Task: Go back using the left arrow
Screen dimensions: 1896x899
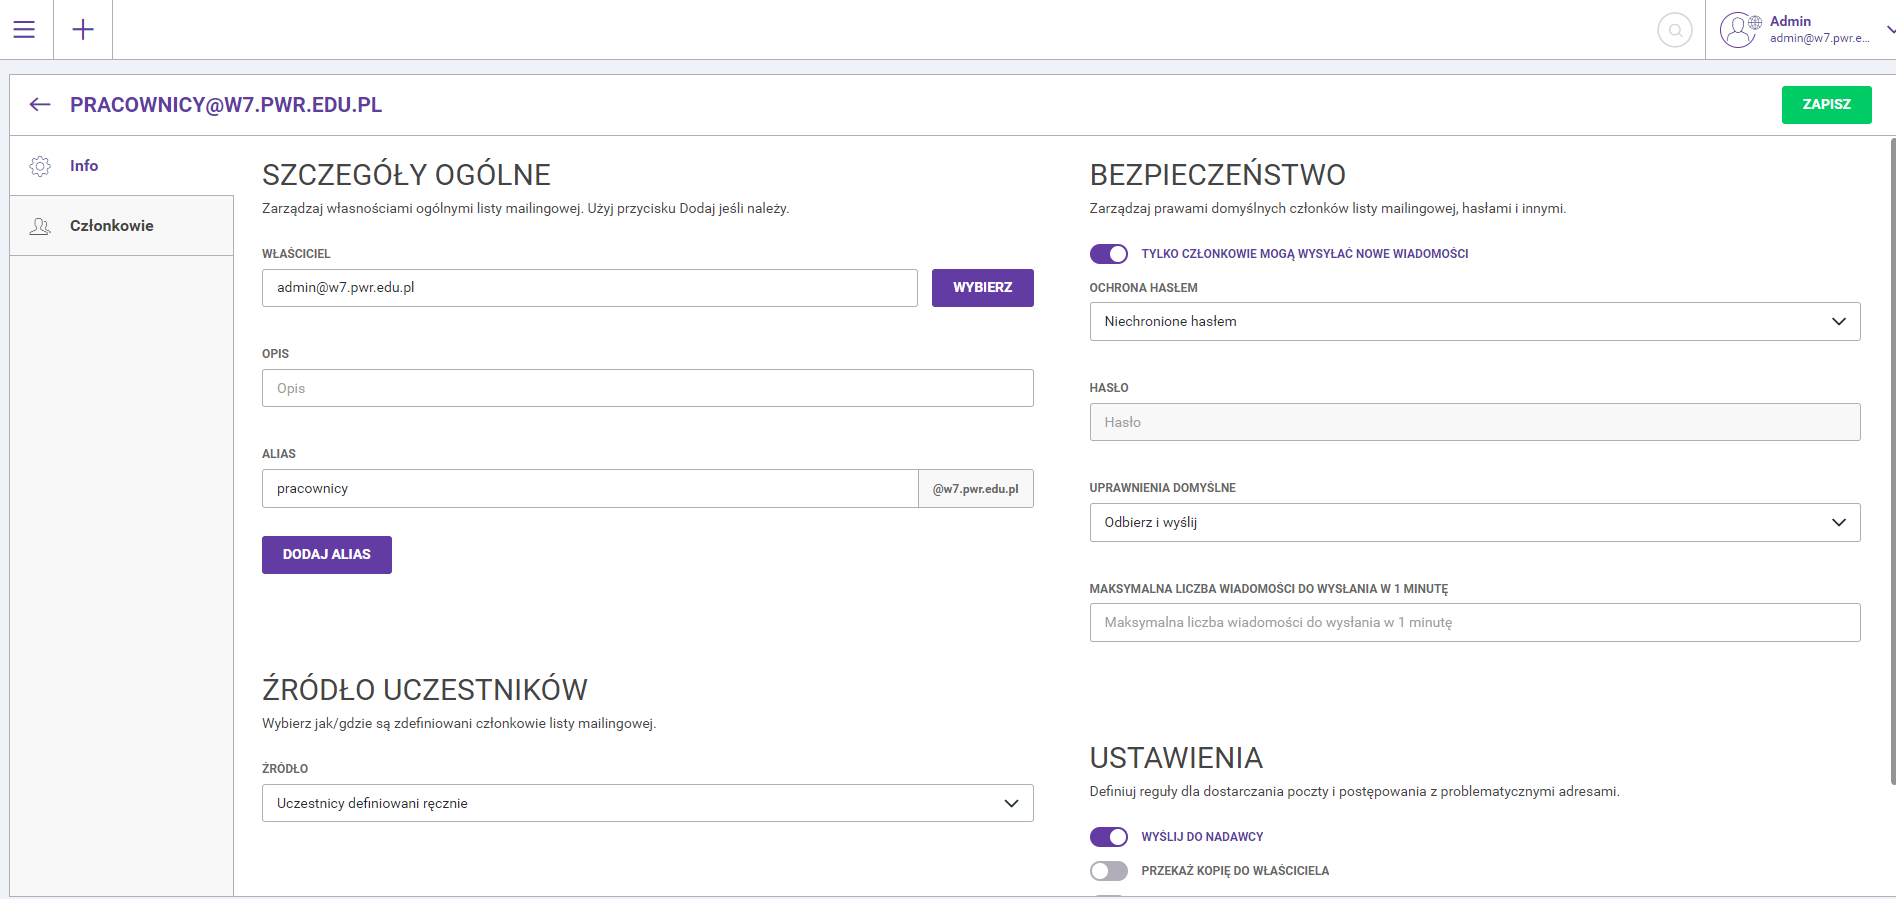Action: pyautogui.click(x=40, y=105)
